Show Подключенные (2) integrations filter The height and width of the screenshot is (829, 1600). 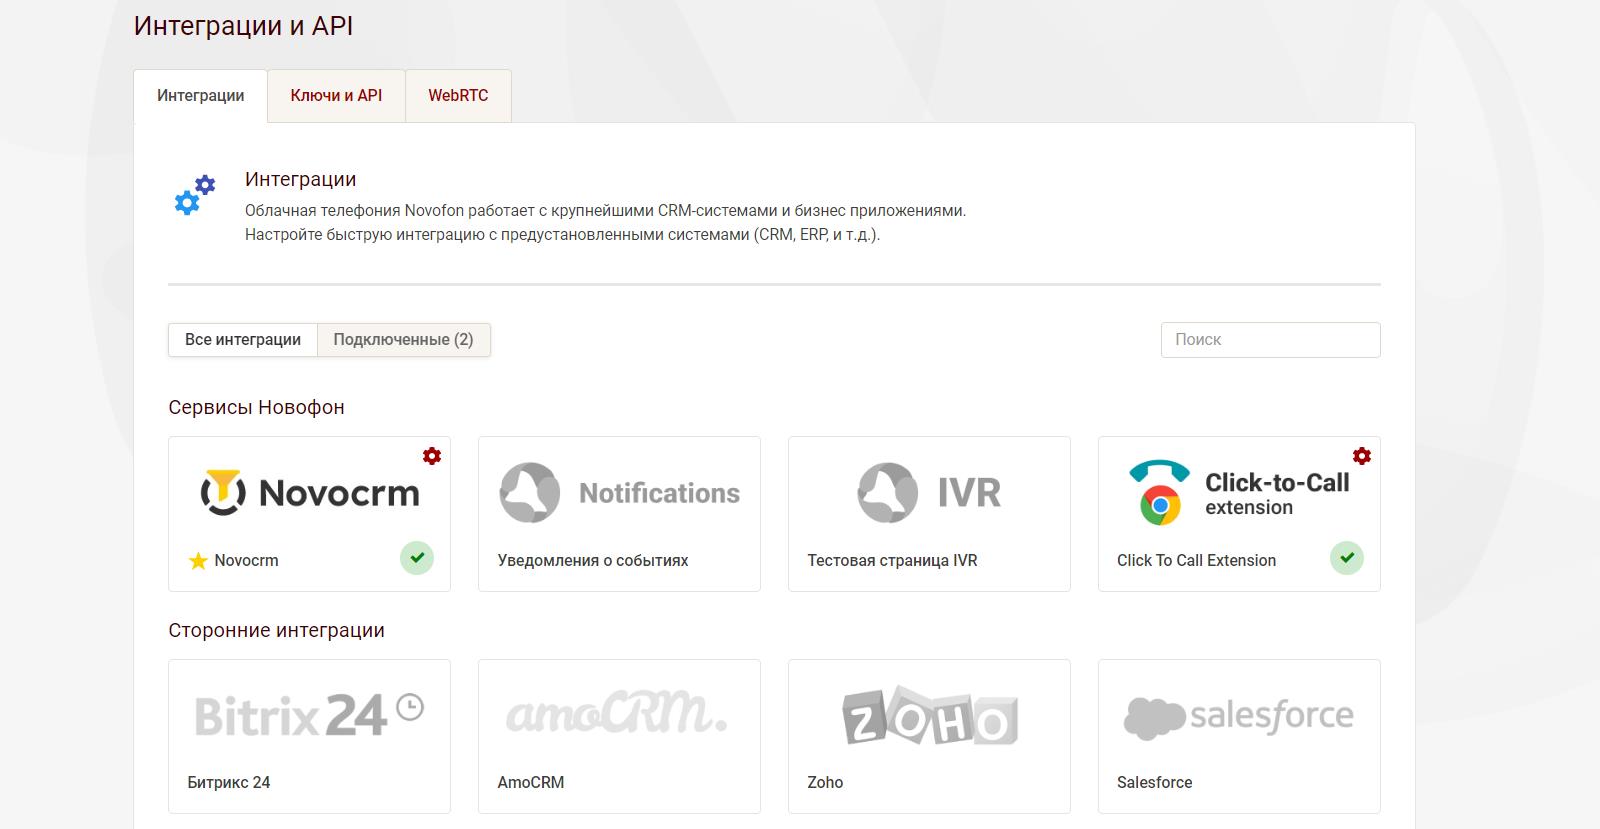coord(403,340)
